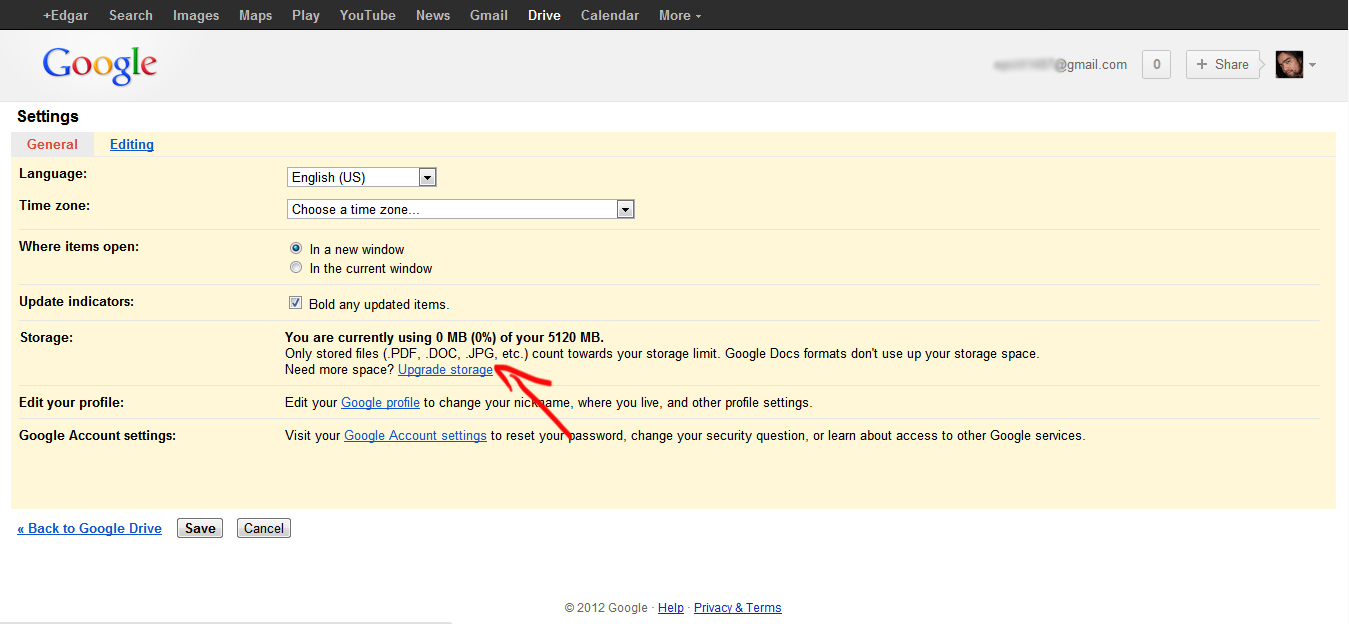Visit your Google Account settings link
Viewport: 1349px width, 624px height.
(x=415, y=435)
